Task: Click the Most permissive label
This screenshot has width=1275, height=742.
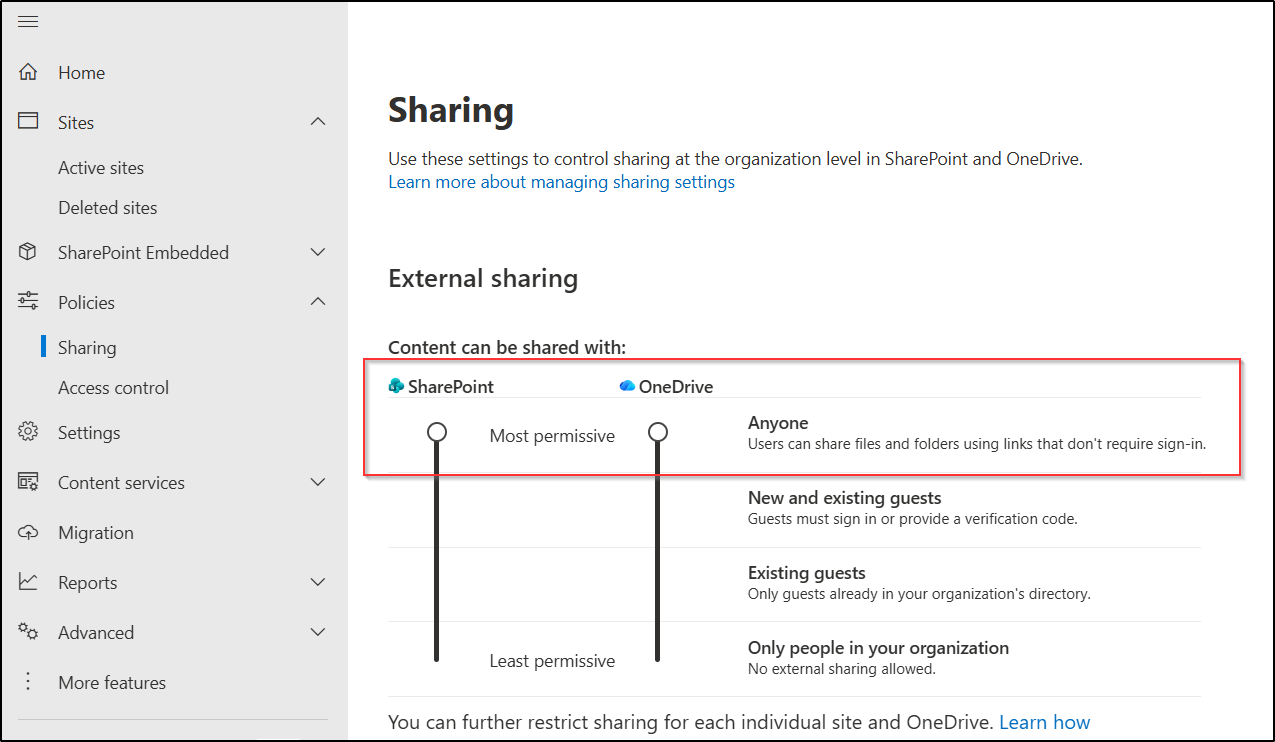Action: click(552, 435)
